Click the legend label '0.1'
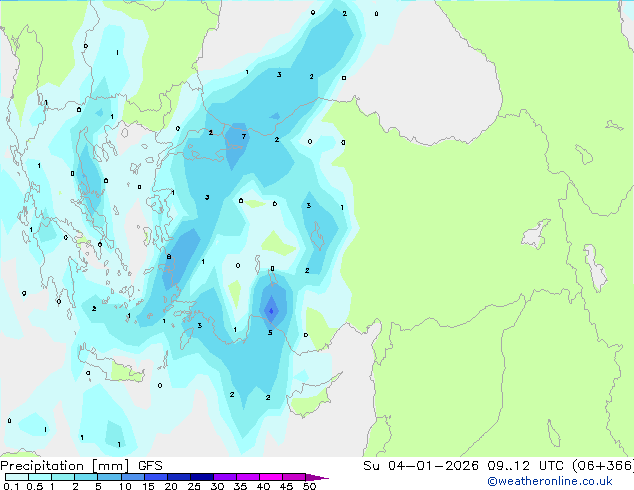Viewport: 634px width, 490px height. 11,486
